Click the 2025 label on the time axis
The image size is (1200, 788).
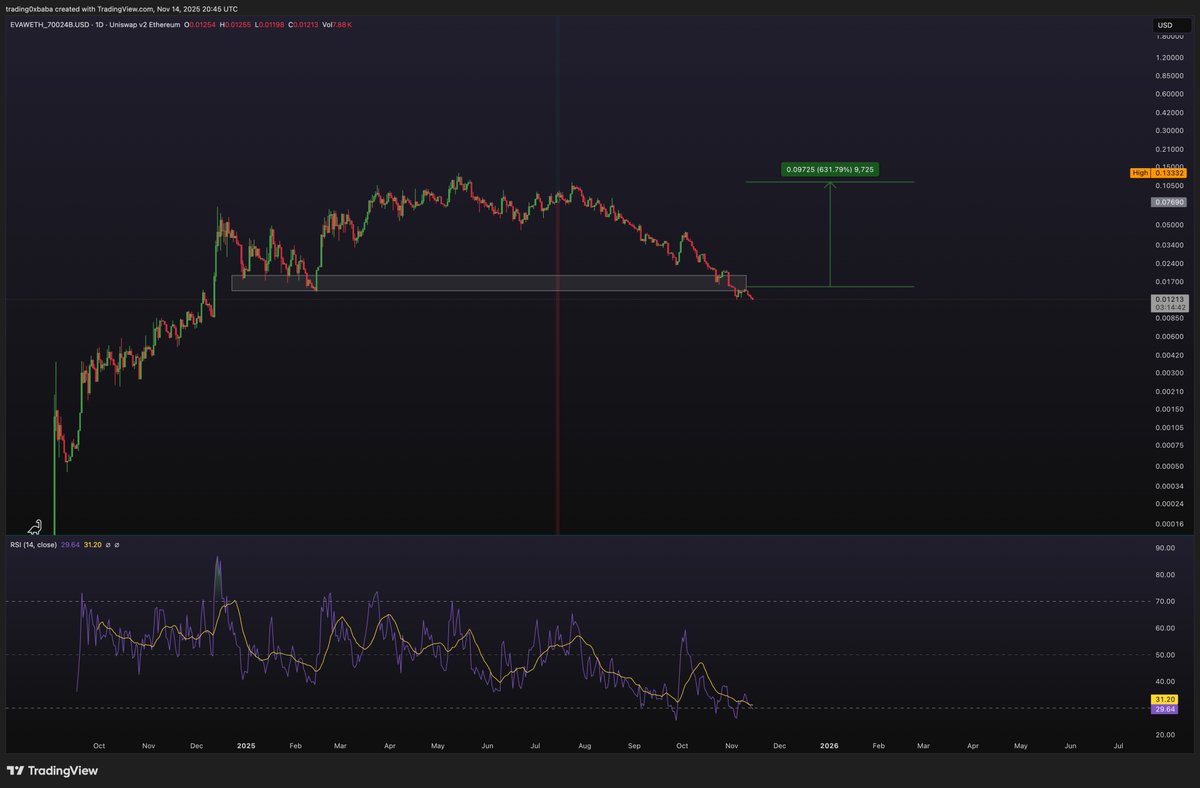click(x=245, y=745)
